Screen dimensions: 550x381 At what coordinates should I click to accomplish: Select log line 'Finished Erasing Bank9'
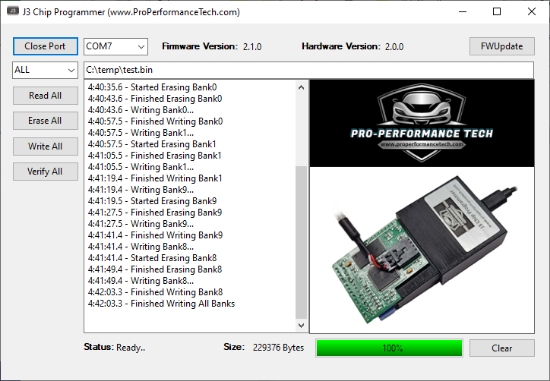155,212
